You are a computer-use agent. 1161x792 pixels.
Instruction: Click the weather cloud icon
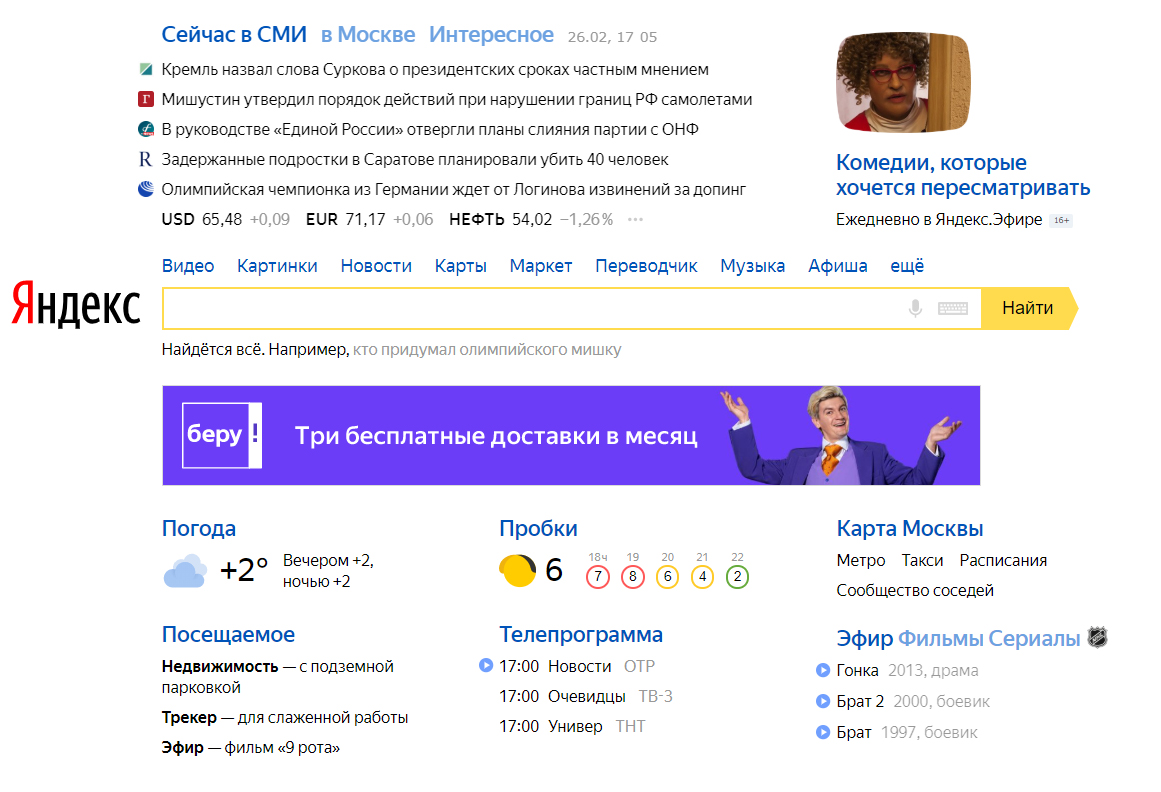coord(185,571)
